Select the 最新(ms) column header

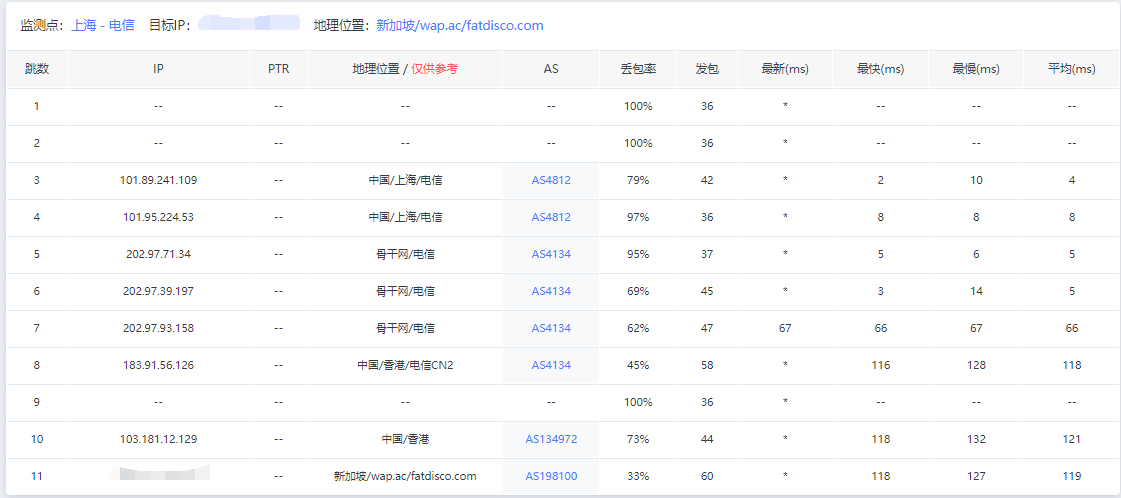pos(785,69)
